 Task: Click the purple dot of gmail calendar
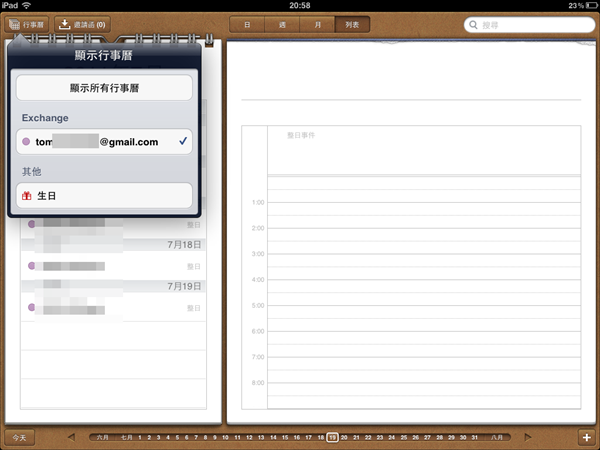26,142
